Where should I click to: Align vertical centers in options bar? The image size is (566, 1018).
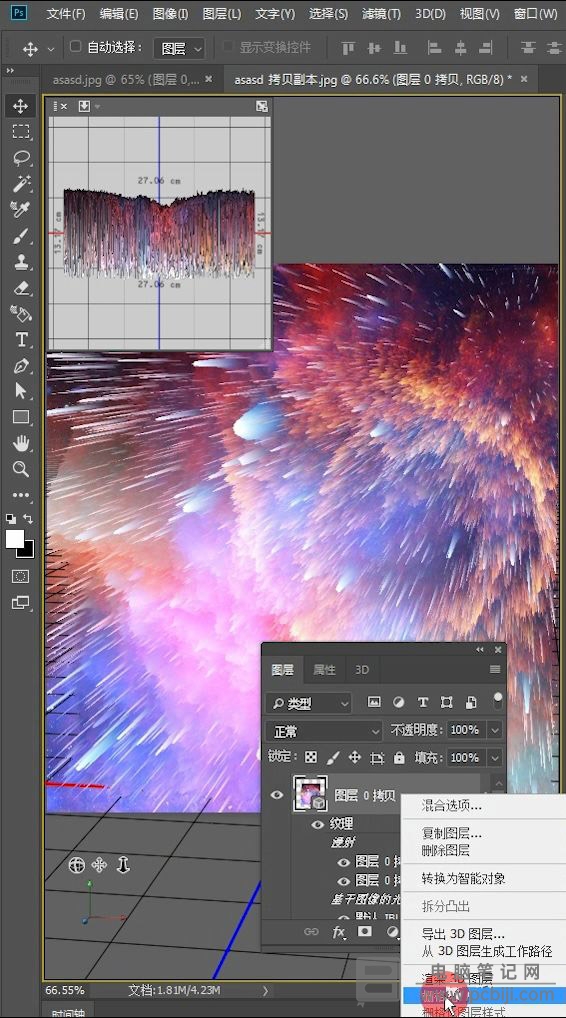pyautogui.click(x=374, y=47)
